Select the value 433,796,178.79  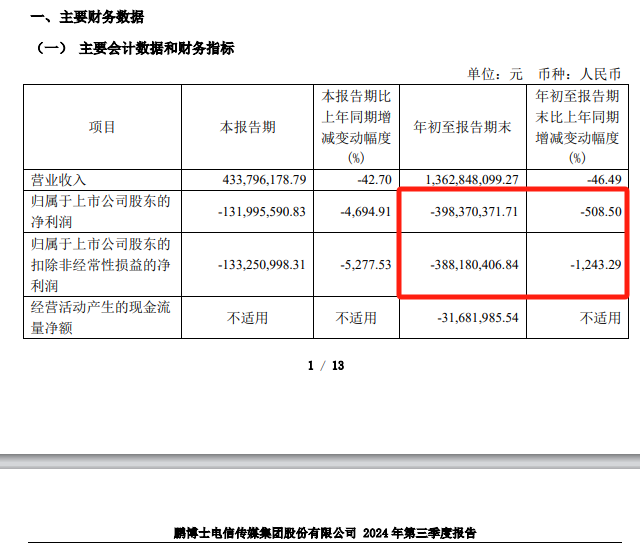coord(256,180)
